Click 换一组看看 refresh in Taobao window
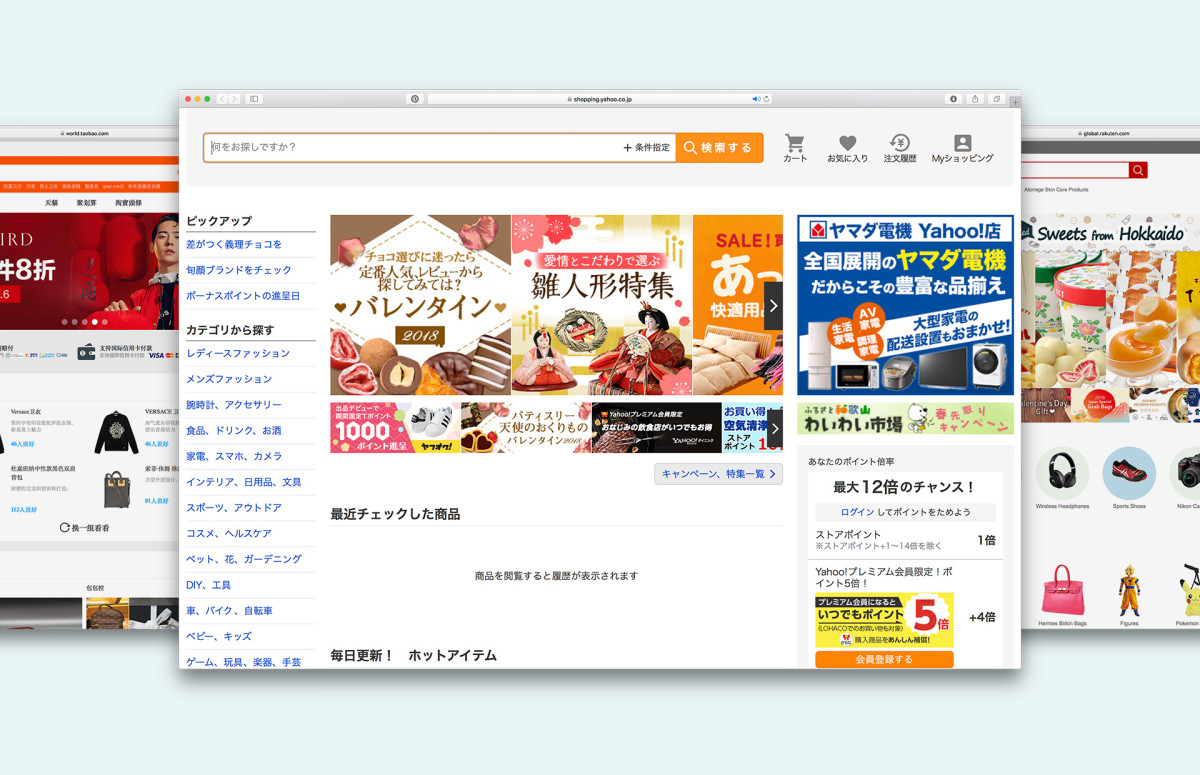The width and height of the screenshot is (1200, 775). click(x=85, y=527)
